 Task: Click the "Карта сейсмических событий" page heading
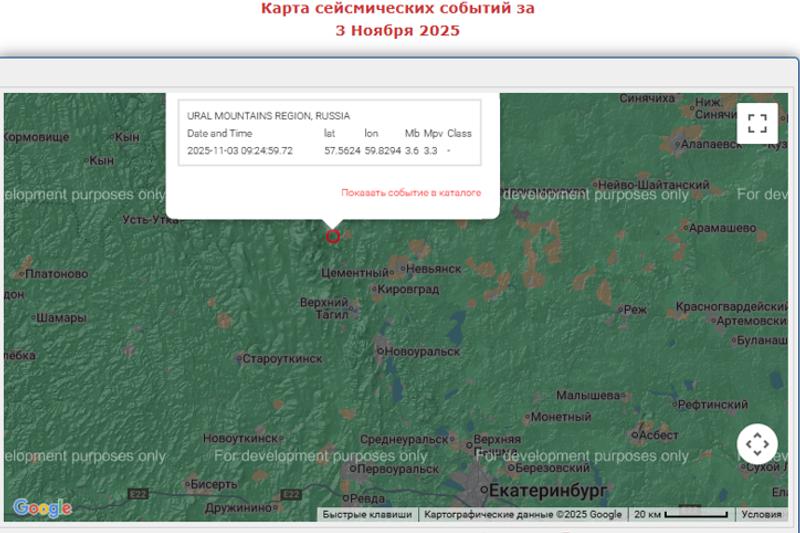(398, 9)
